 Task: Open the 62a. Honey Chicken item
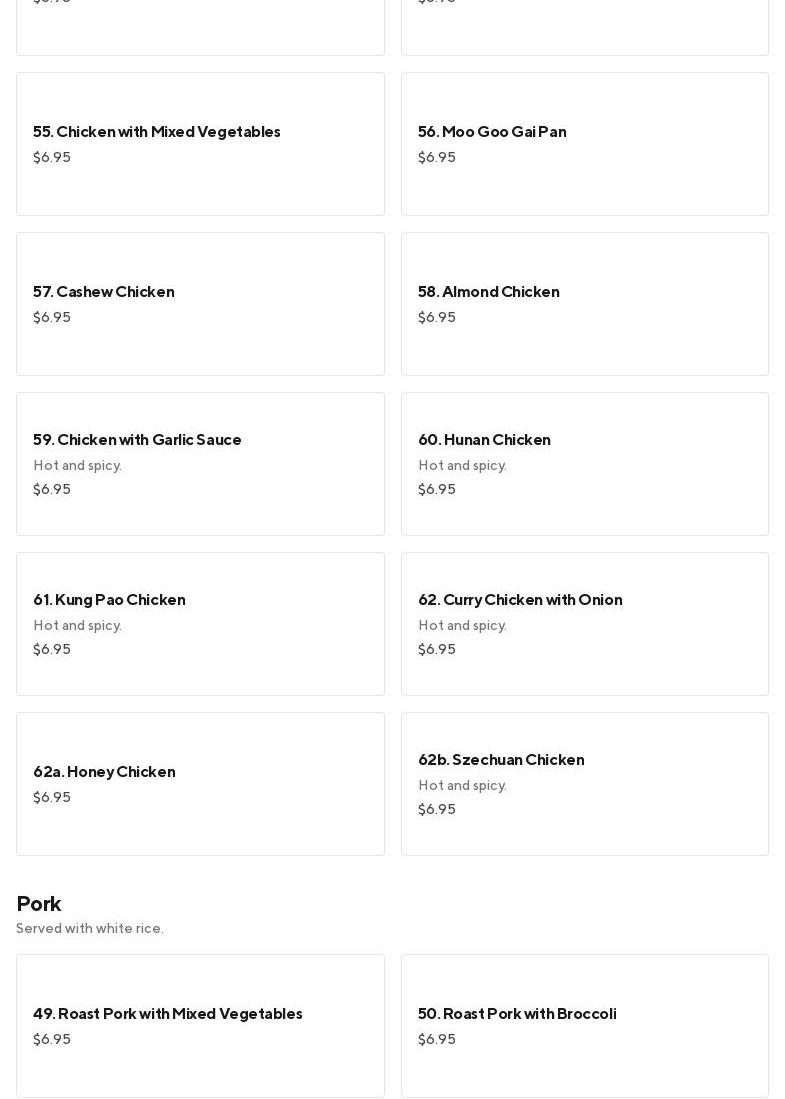[200, 784]
